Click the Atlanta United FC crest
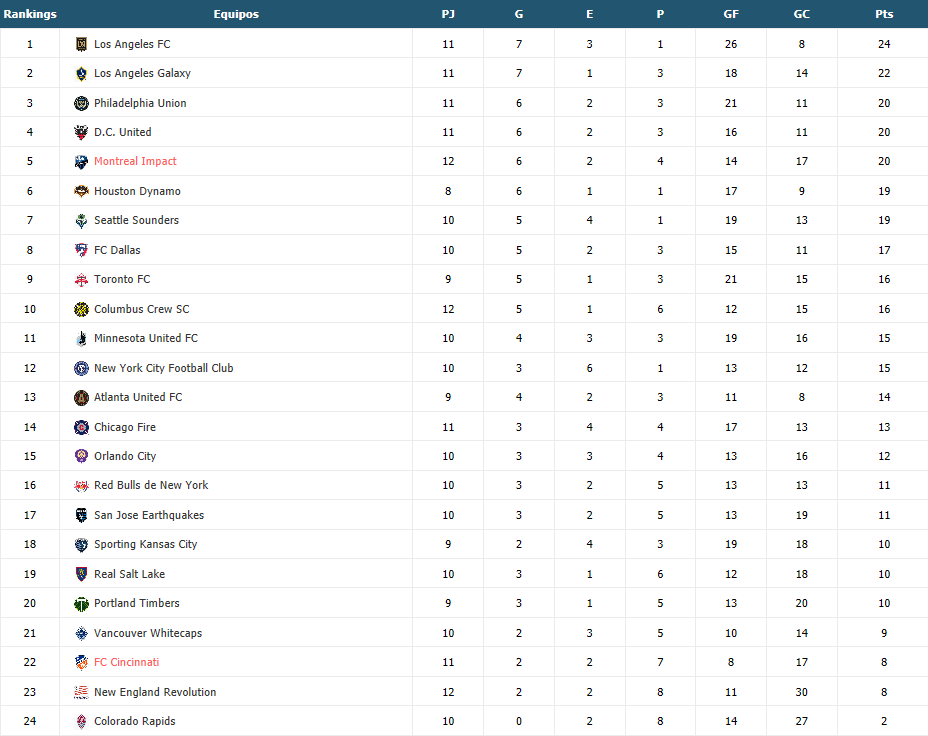The image size is (928, 736). pos(81,397)
